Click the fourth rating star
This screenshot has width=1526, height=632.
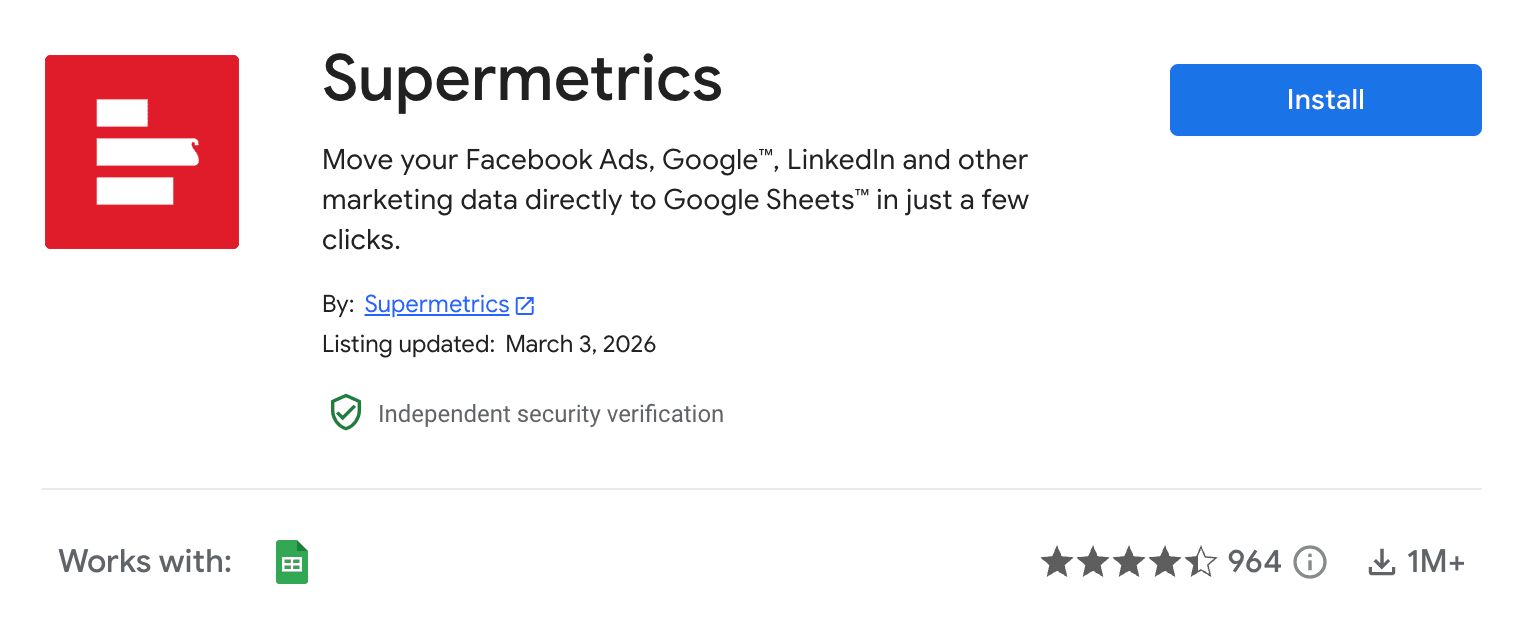1165,563
